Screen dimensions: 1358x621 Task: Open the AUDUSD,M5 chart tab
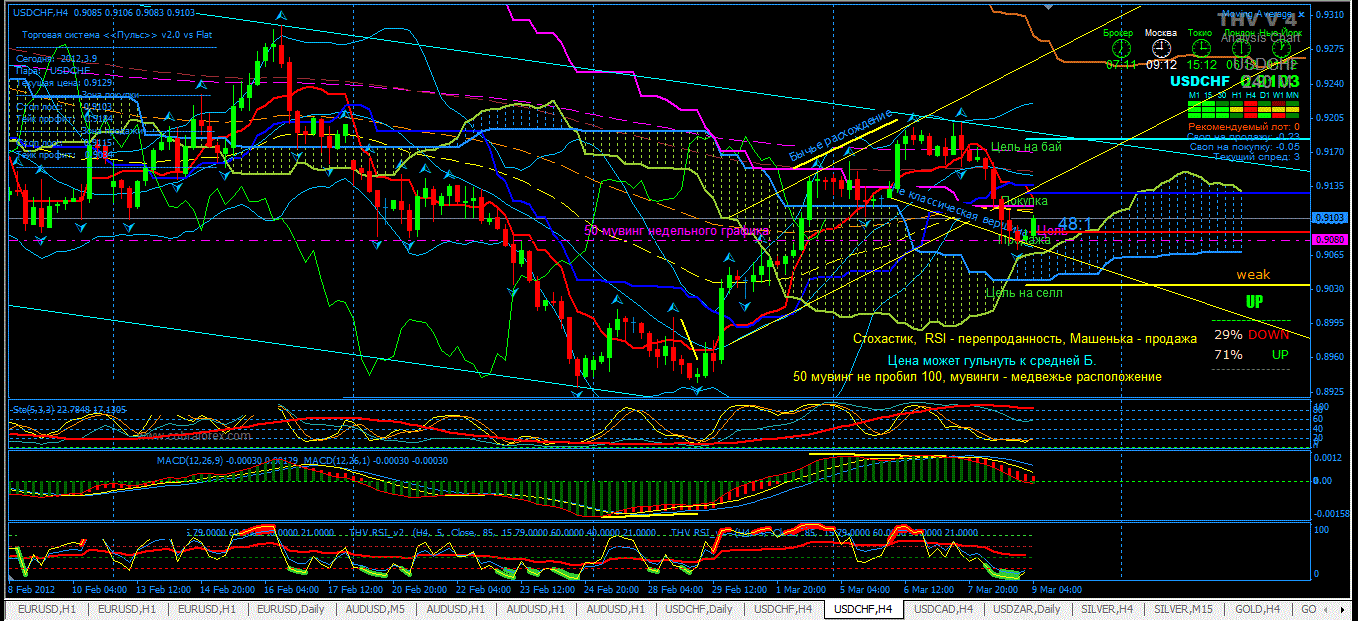(374, 608)
